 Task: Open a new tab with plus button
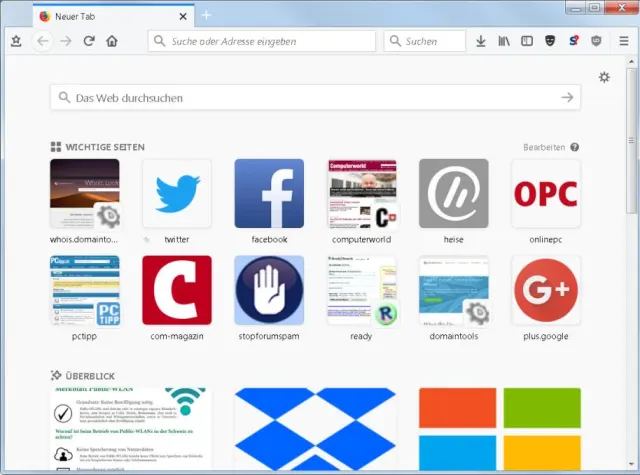[x=207, y=16]
